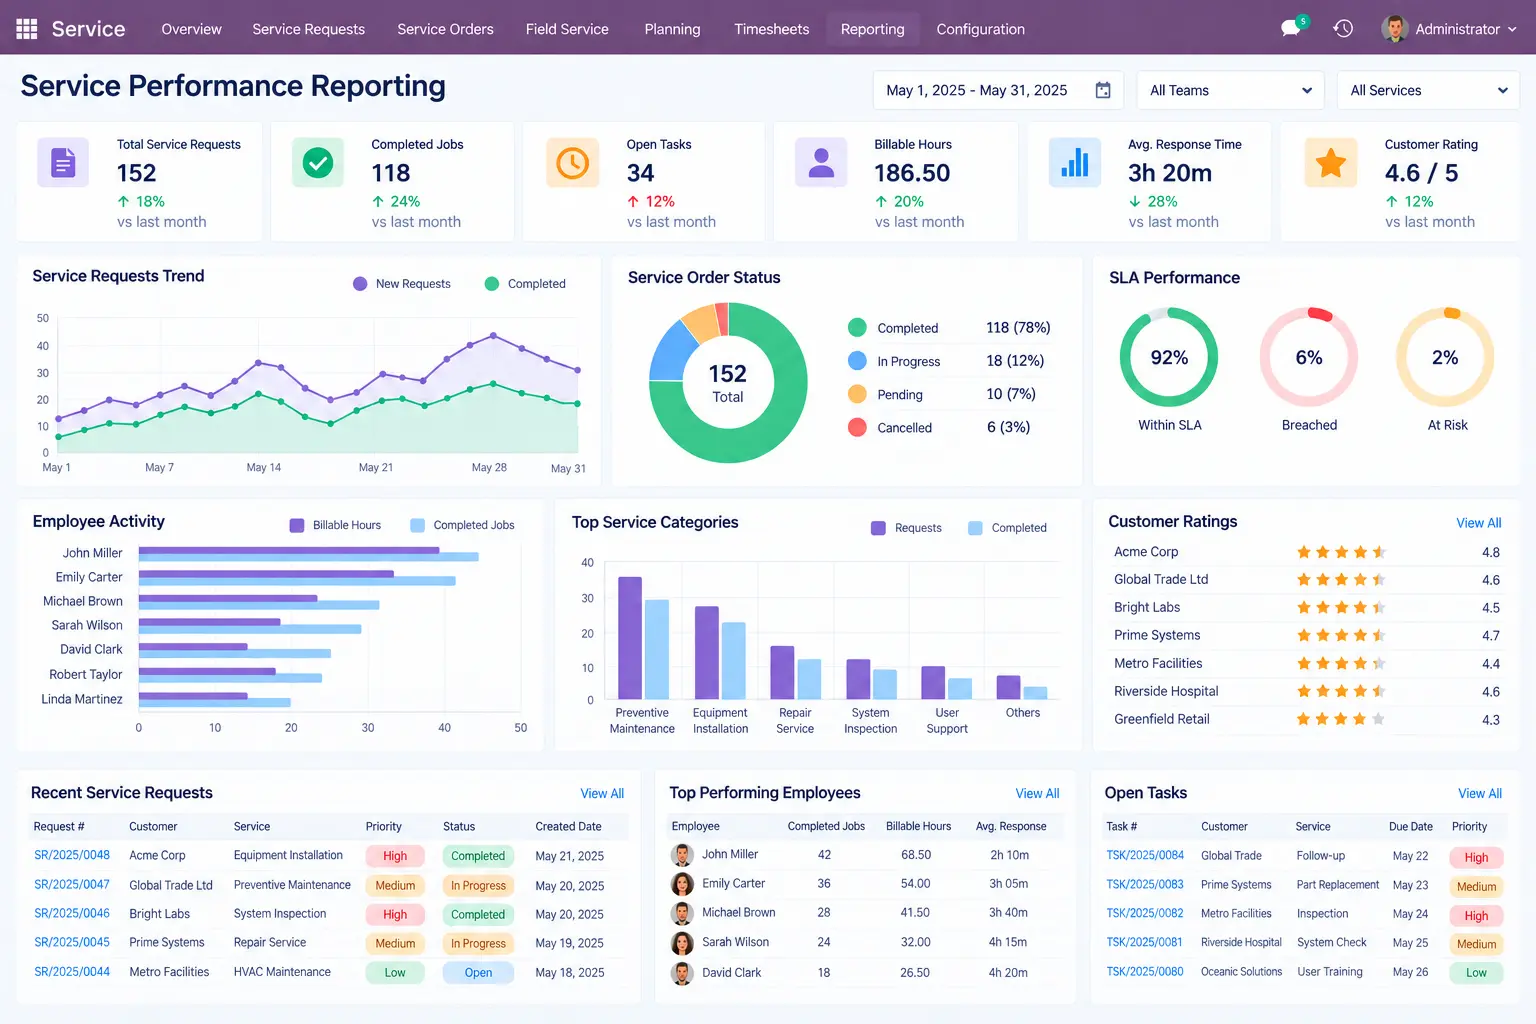
Task: Click David Clark's avatar in Top Performing Employees
Action: pyautogui.click(x=682, y=973)
